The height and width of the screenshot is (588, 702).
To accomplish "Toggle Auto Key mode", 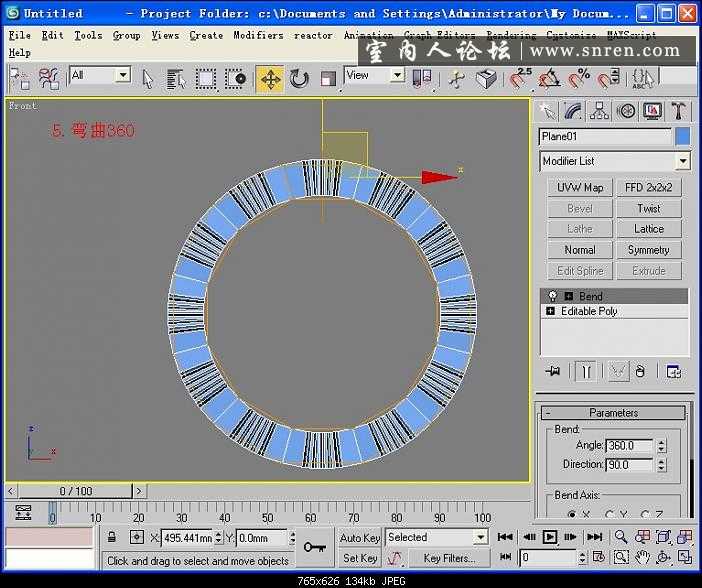I will point(360,537).
